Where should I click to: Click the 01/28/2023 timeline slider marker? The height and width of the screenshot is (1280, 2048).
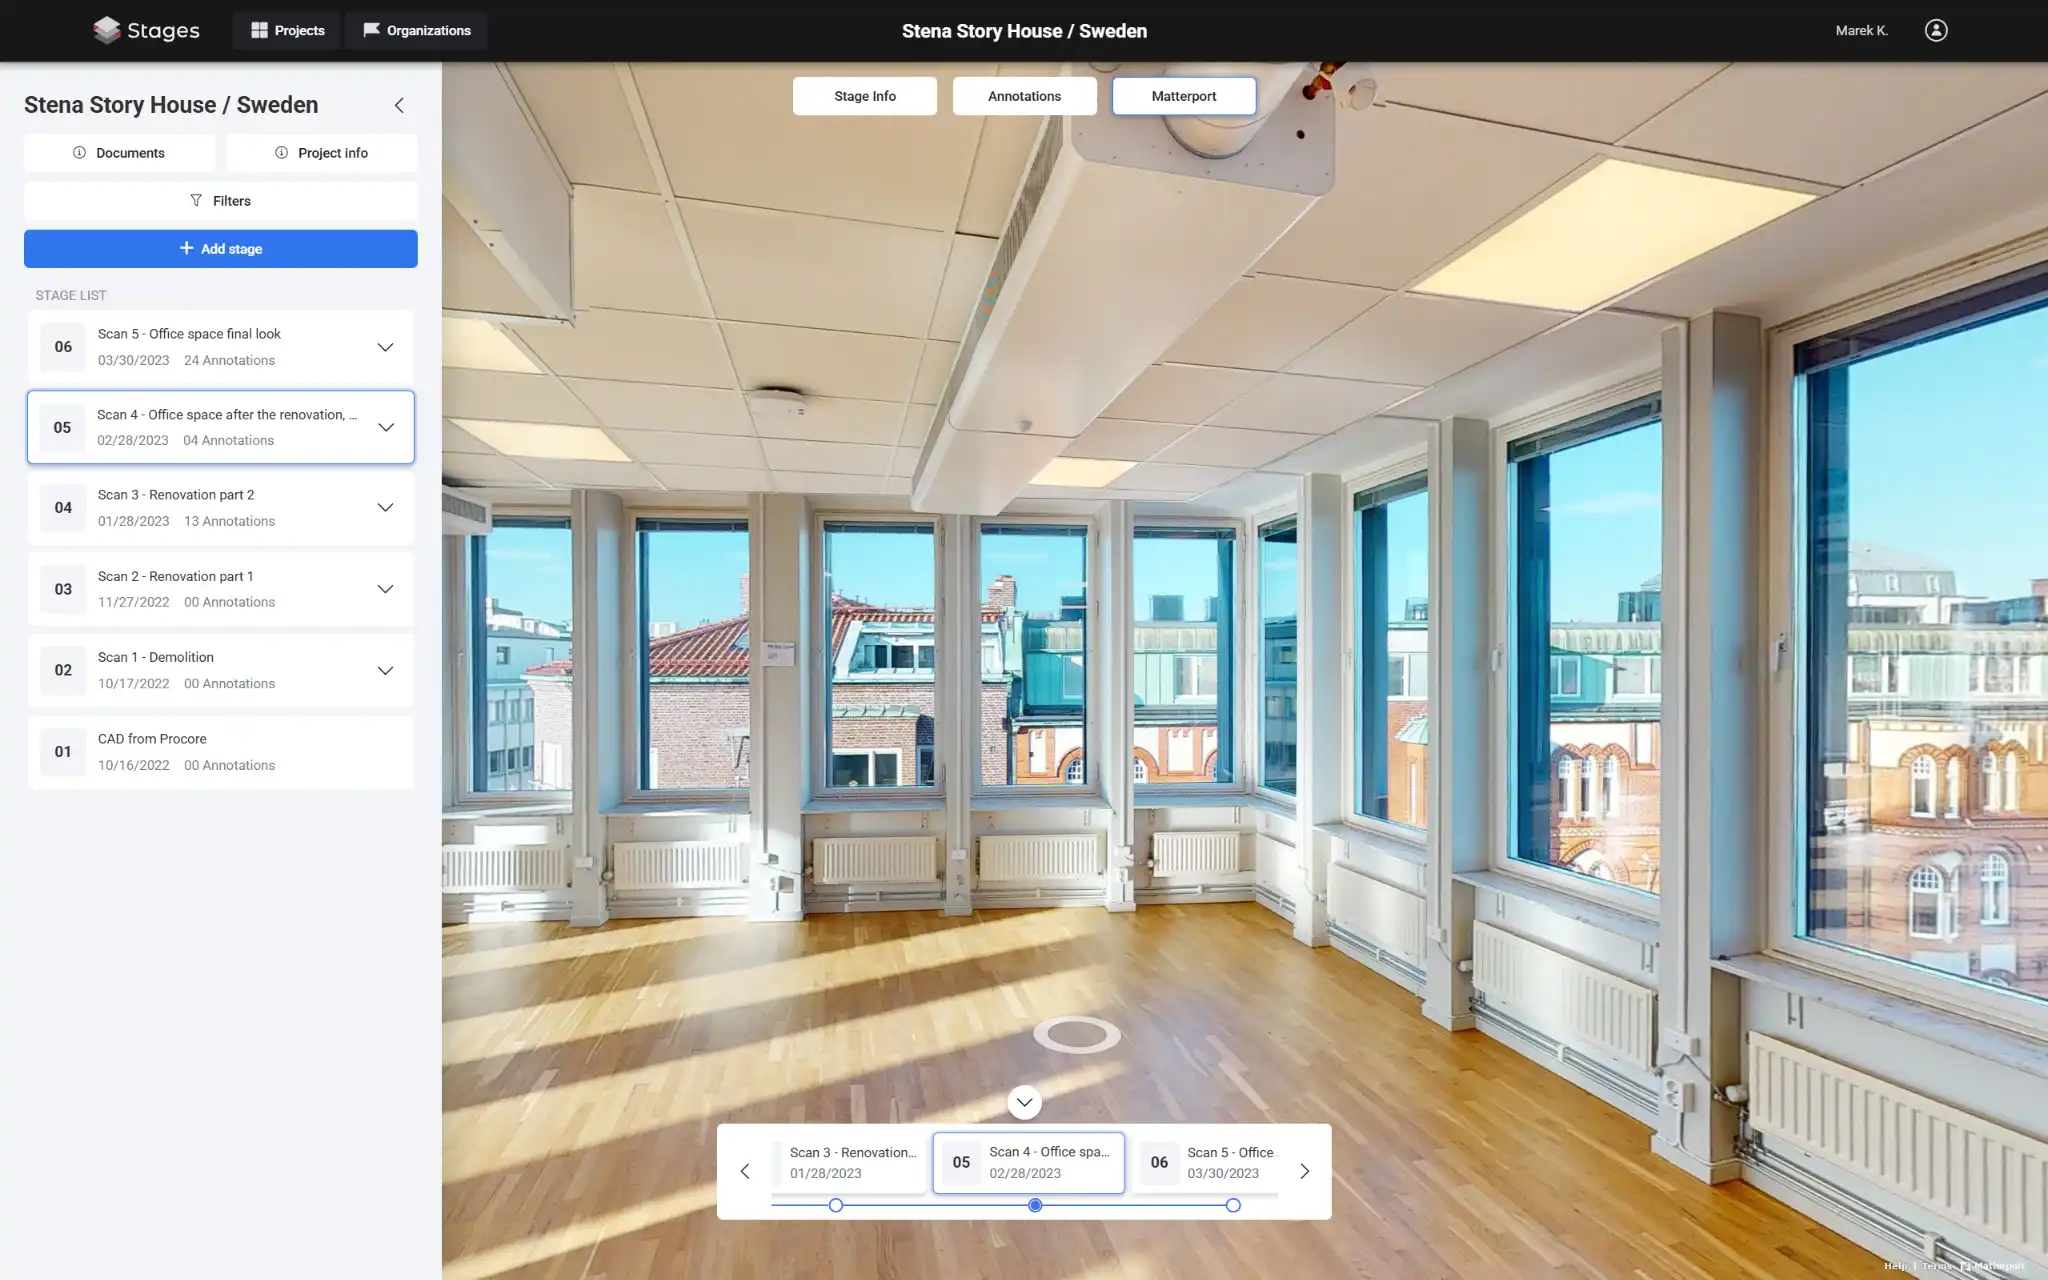[x=836, y=1205]
